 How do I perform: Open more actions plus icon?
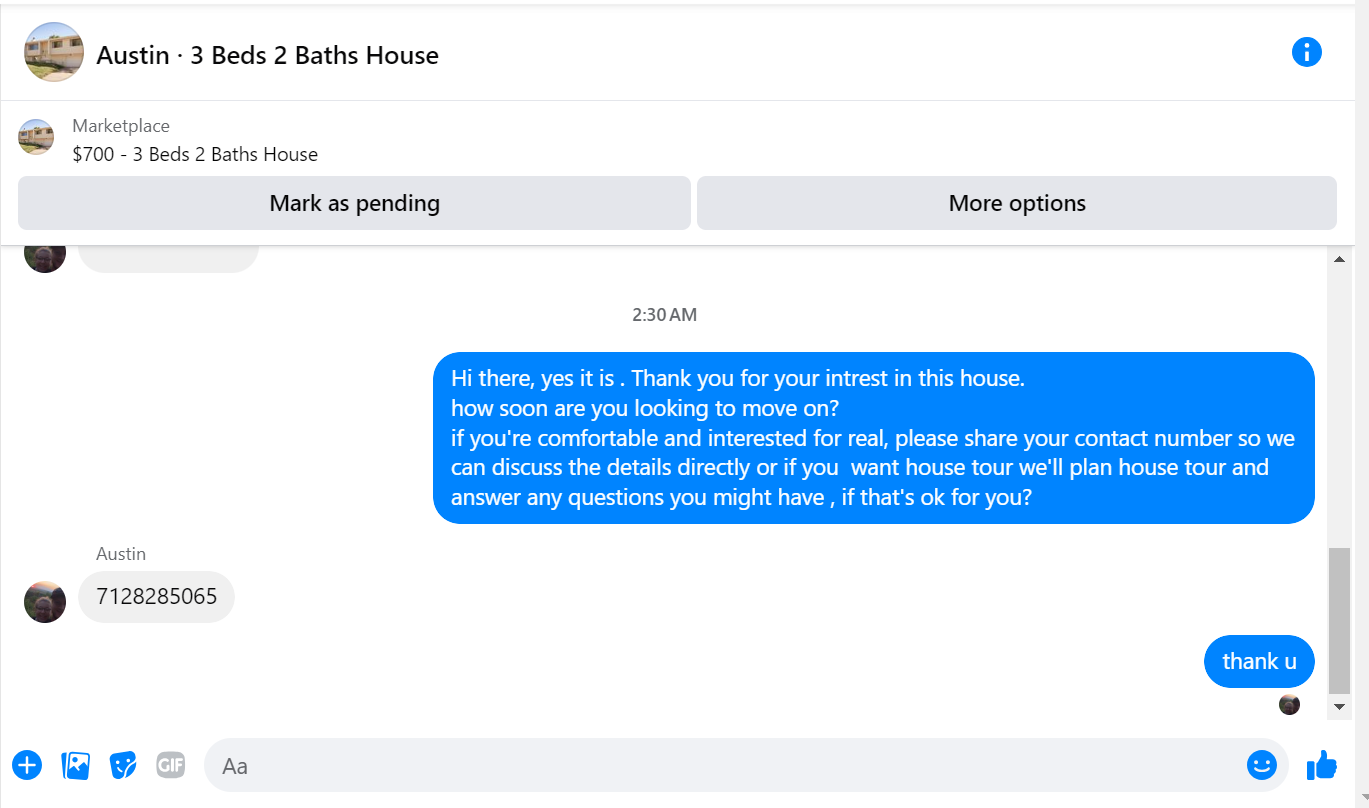(x=27, y=766)
